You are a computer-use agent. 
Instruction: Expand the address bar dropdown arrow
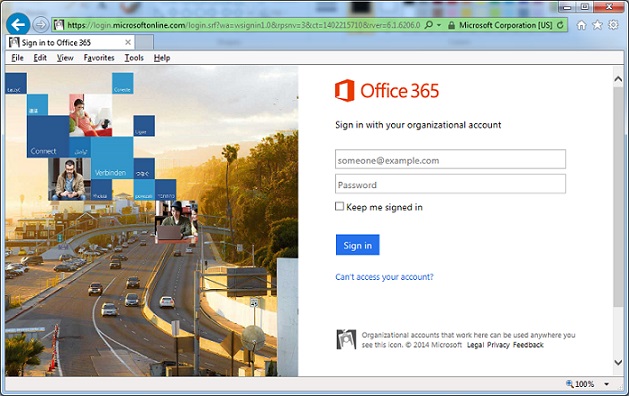pyautogui.click(x=439, y=25)
